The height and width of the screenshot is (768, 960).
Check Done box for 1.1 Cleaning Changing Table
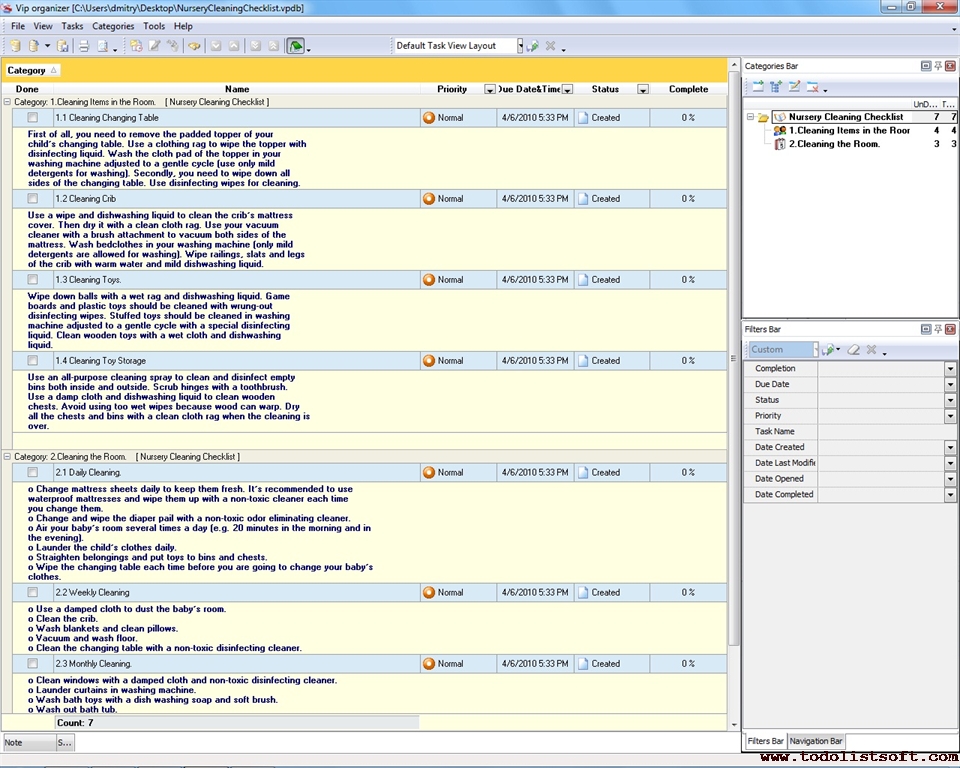[x=32, y=118]
